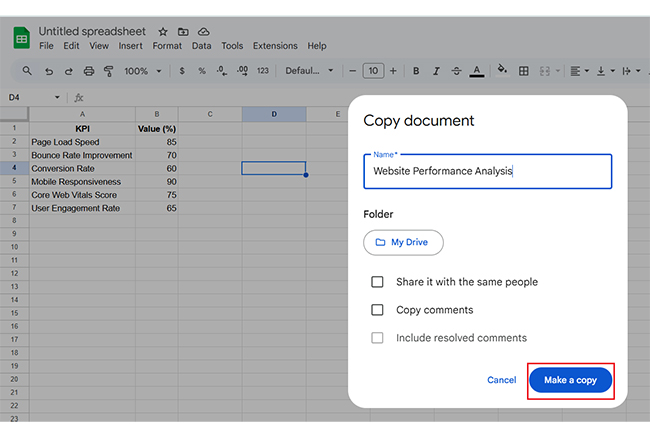Star the Untitled spreadsheet
650x437 pixels.
click(x=163, y=31)
